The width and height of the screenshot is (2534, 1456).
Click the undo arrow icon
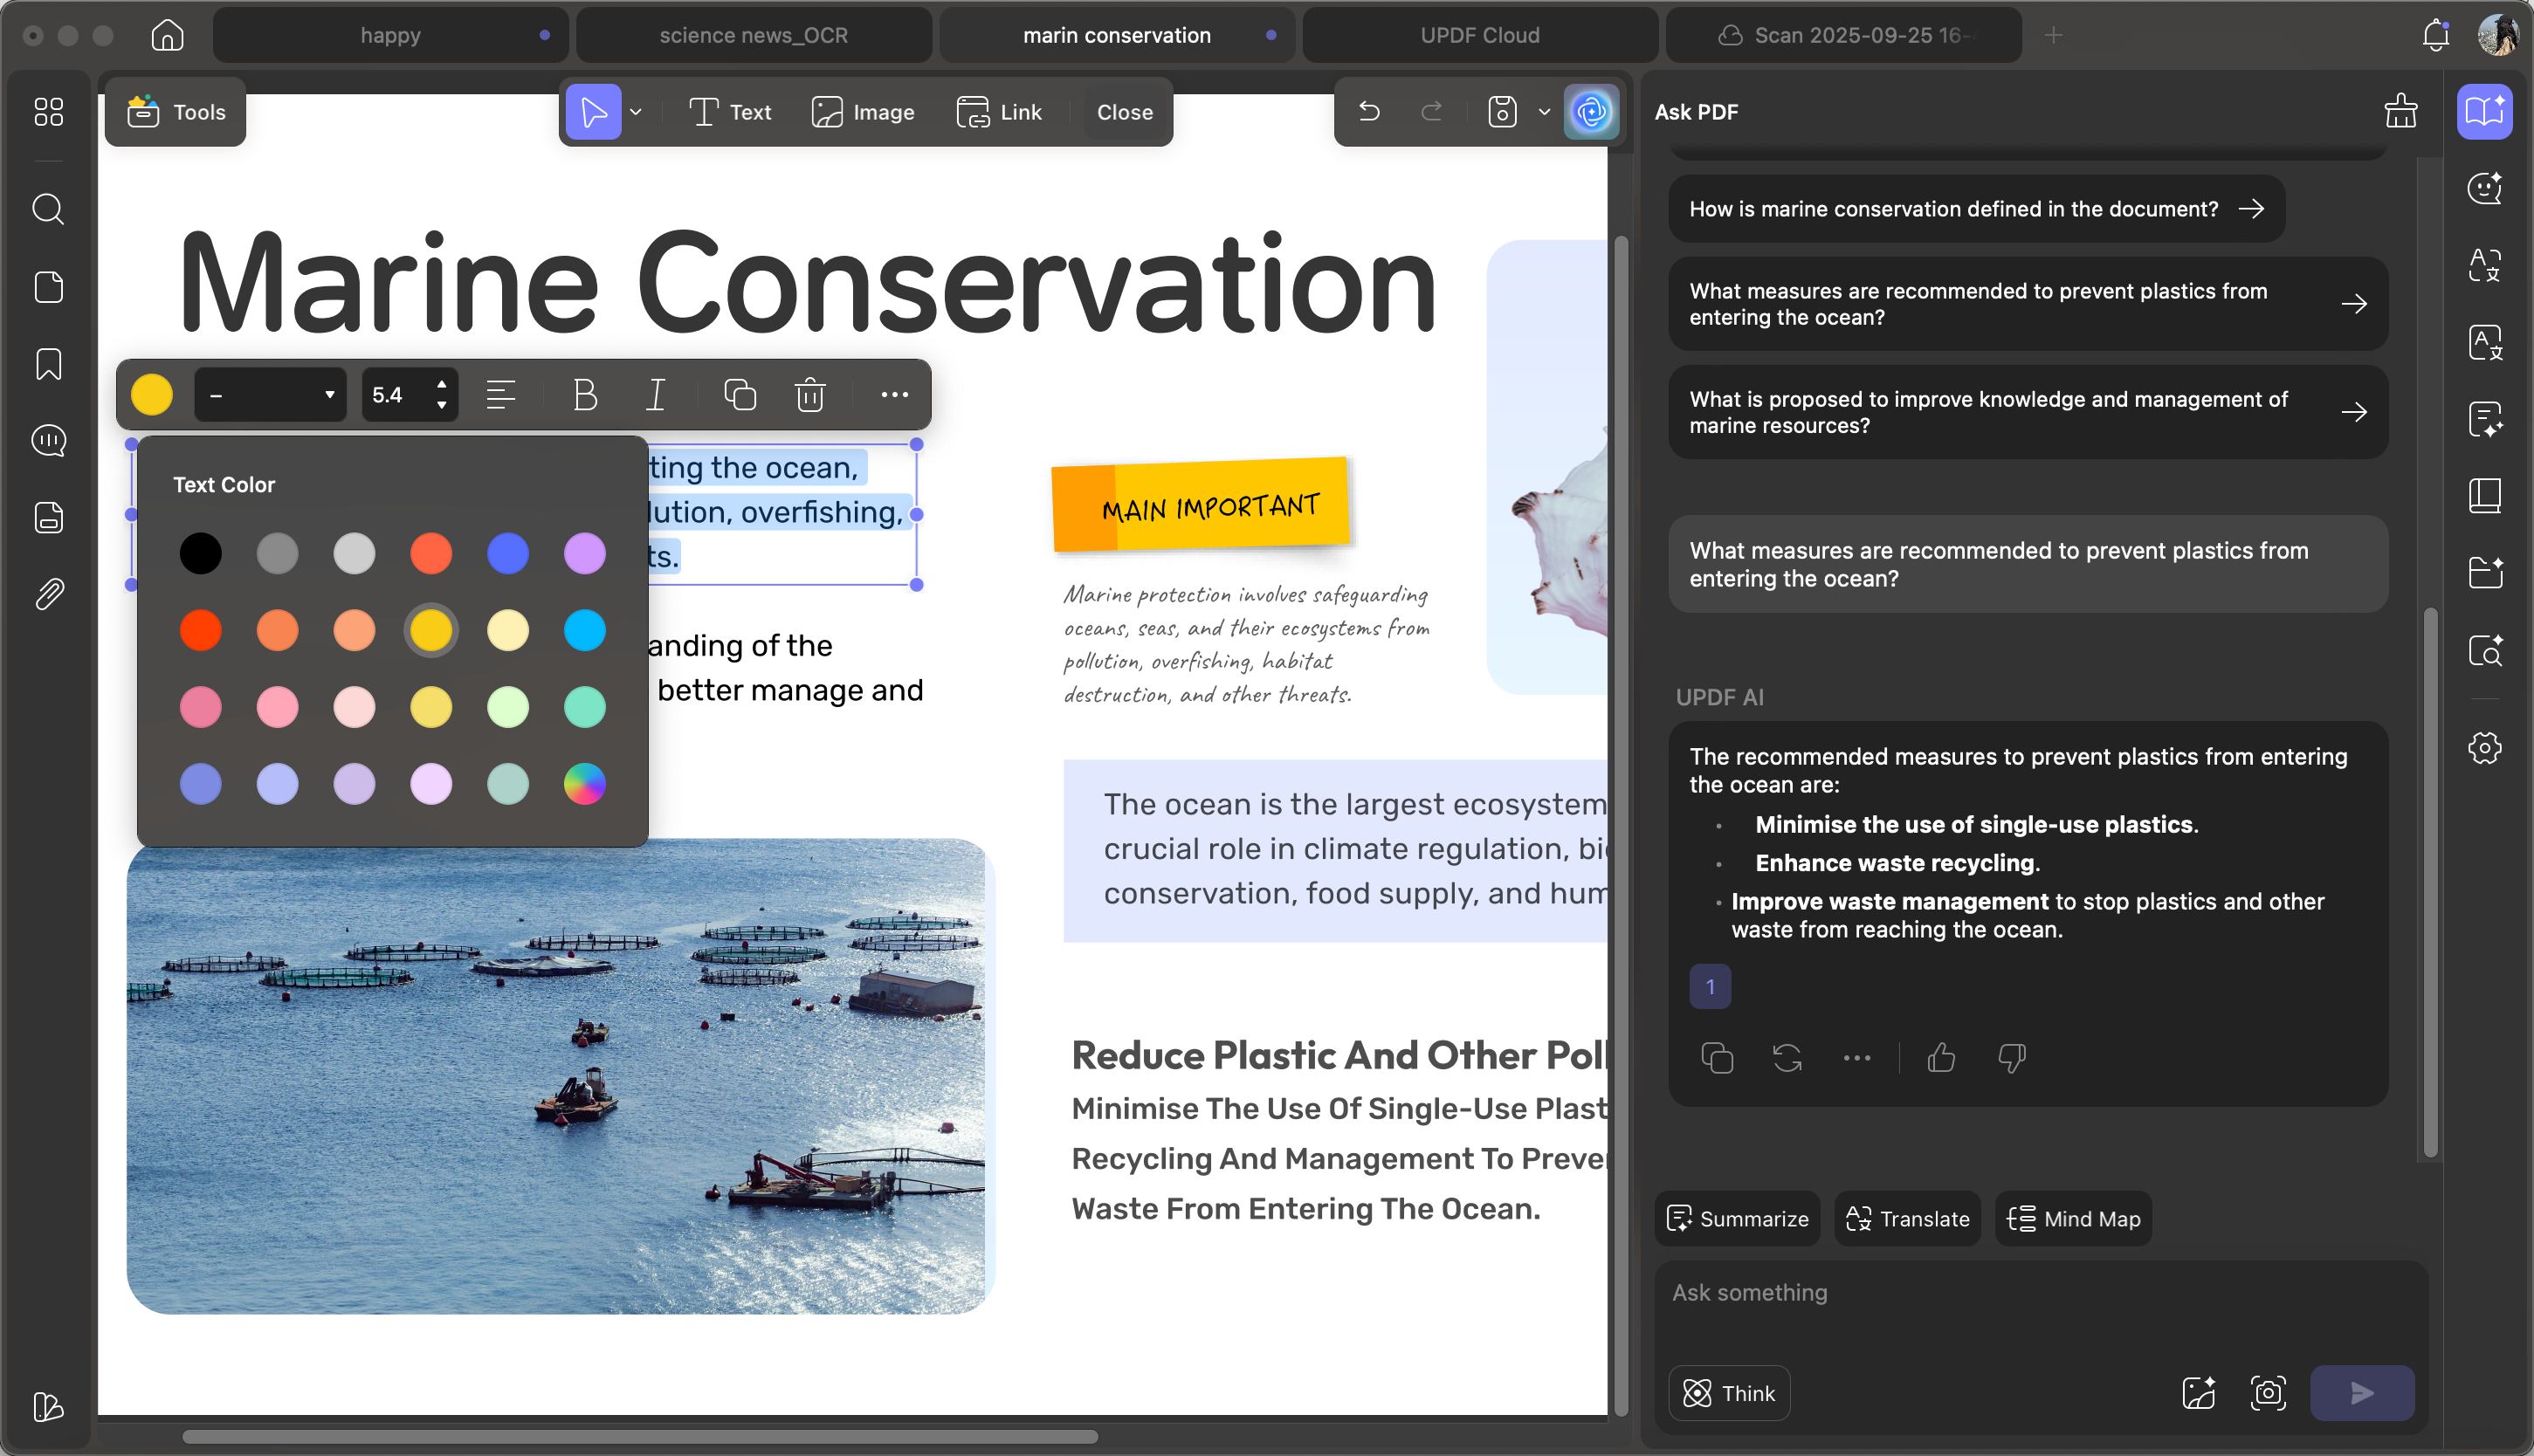[x=1369, y=112]
